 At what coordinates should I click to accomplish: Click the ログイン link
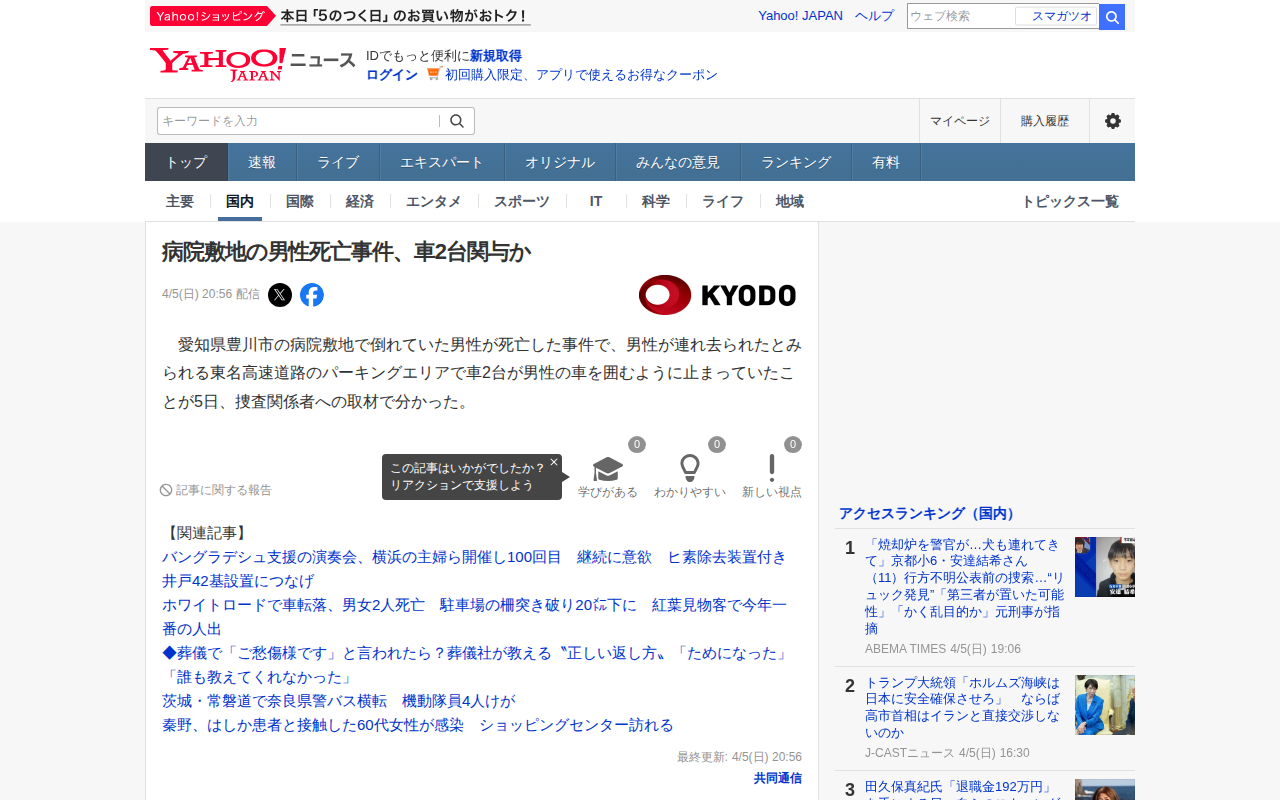coord(392,75)
